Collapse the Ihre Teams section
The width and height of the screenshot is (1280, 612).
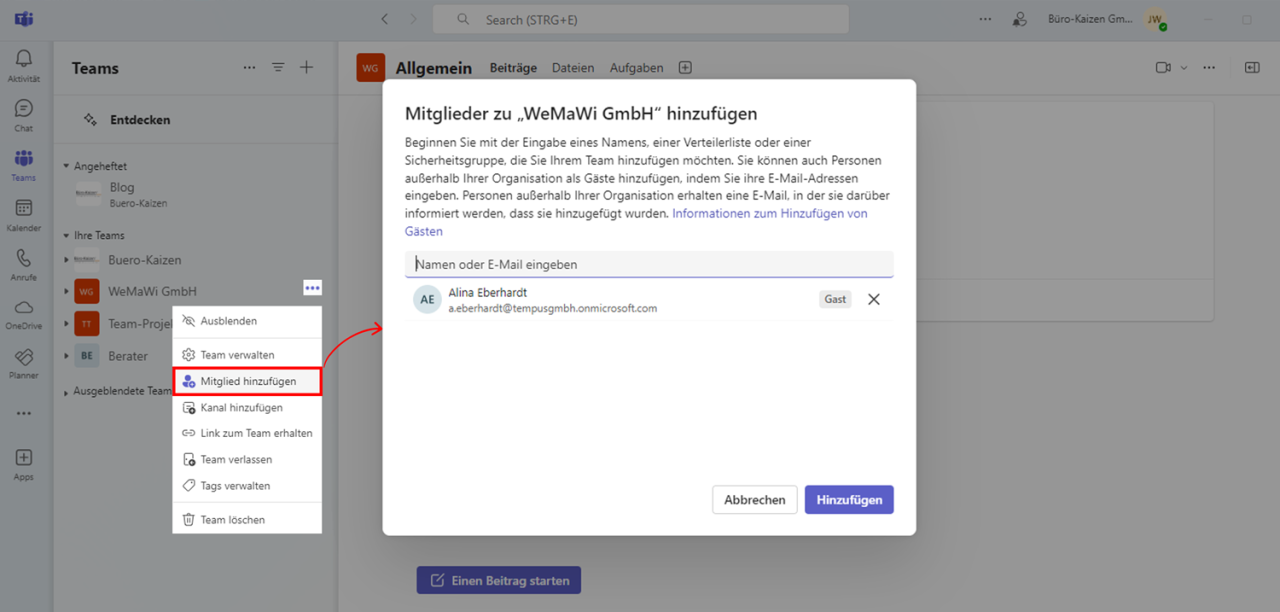(67, 235)
